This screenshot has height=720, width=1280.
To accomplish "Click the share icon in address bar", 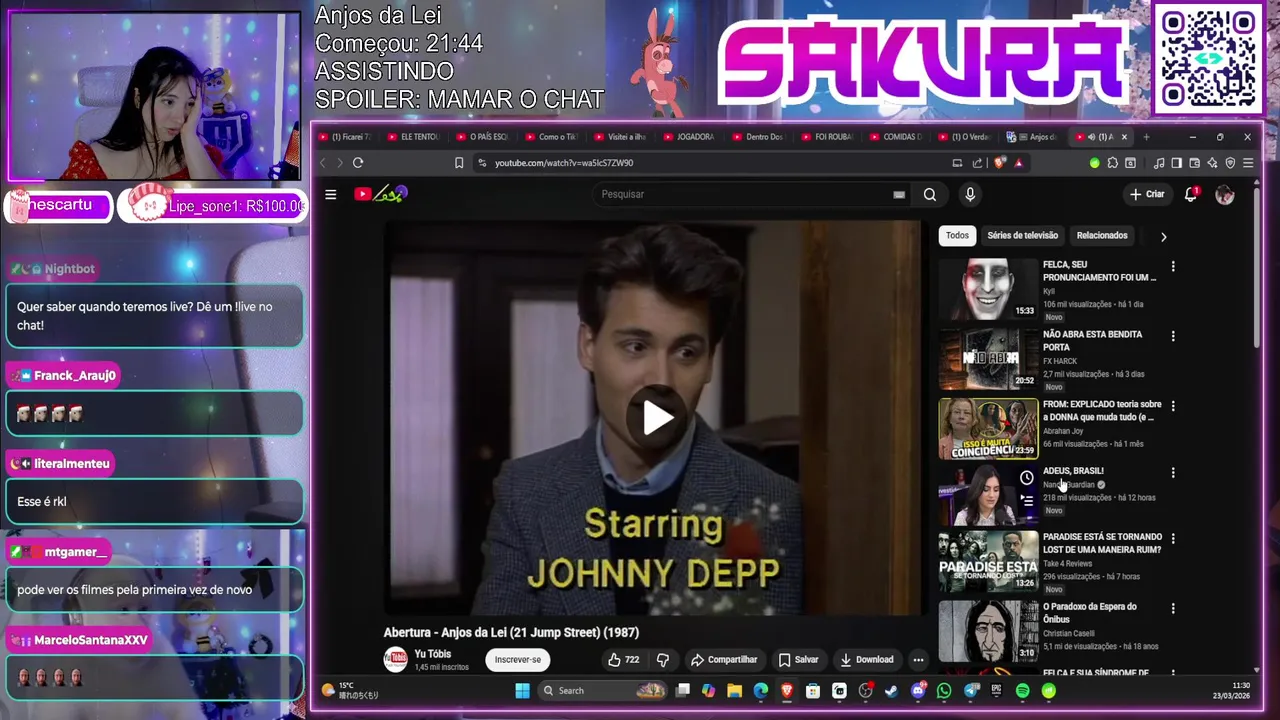I will (x=977, y=163).
